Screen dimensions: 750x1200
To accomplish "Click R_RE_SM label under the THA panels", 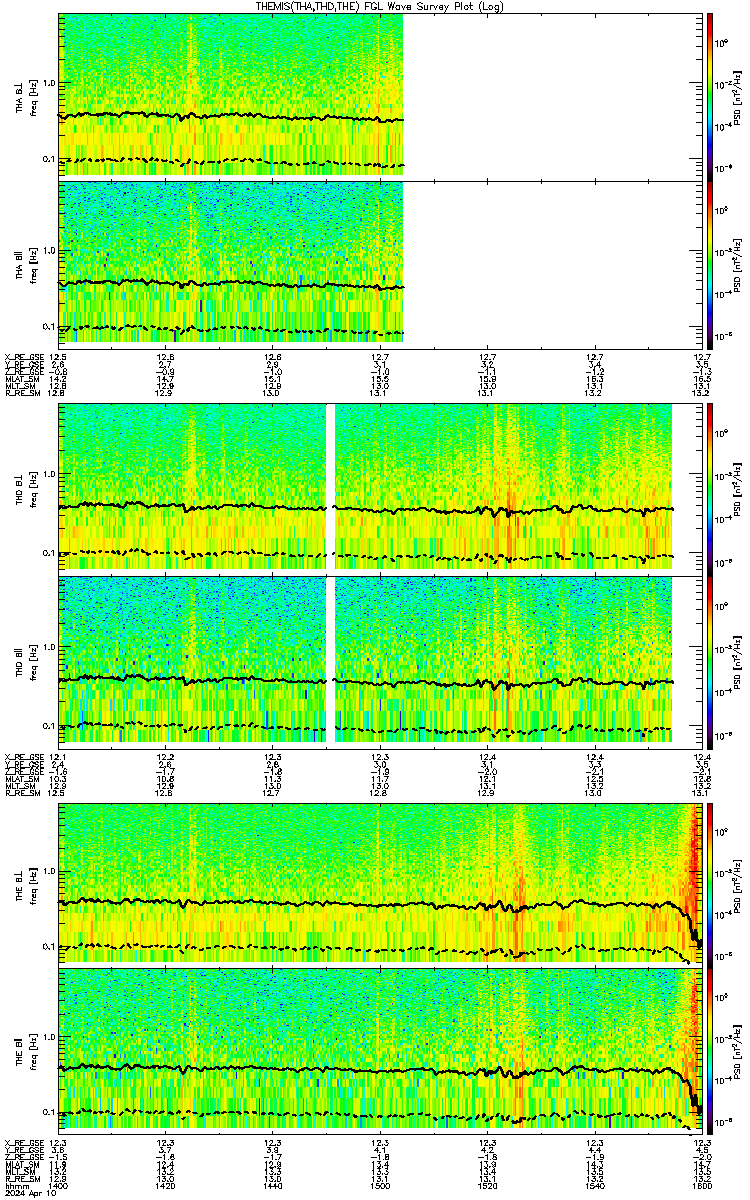I will click(22, 393).
